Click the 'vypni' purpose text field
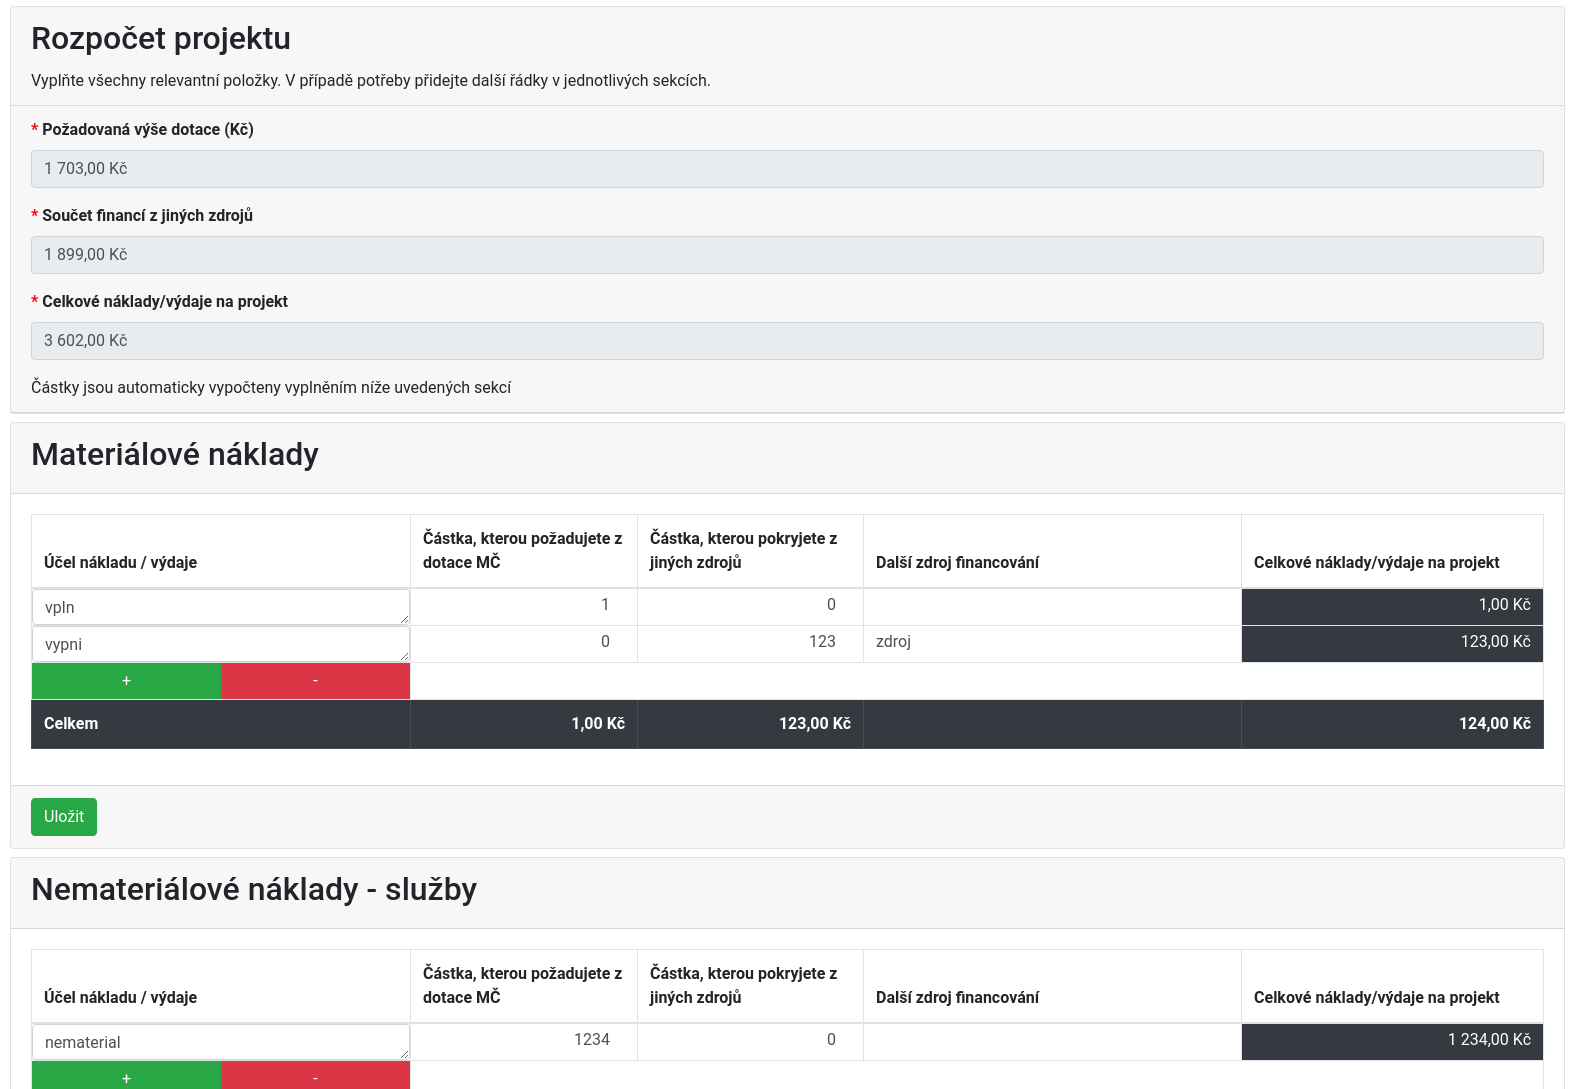The width and height of the screenshot is (1574, 1089). click(x=220, y=644)
